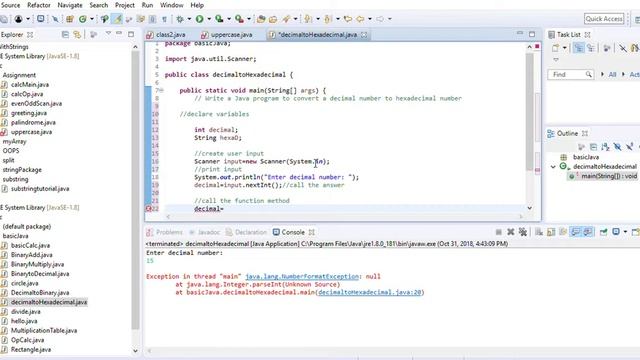The image size is (640, 360).
Task: Toggle the Mark Occurrences highlighter icon
Action: 118,19
